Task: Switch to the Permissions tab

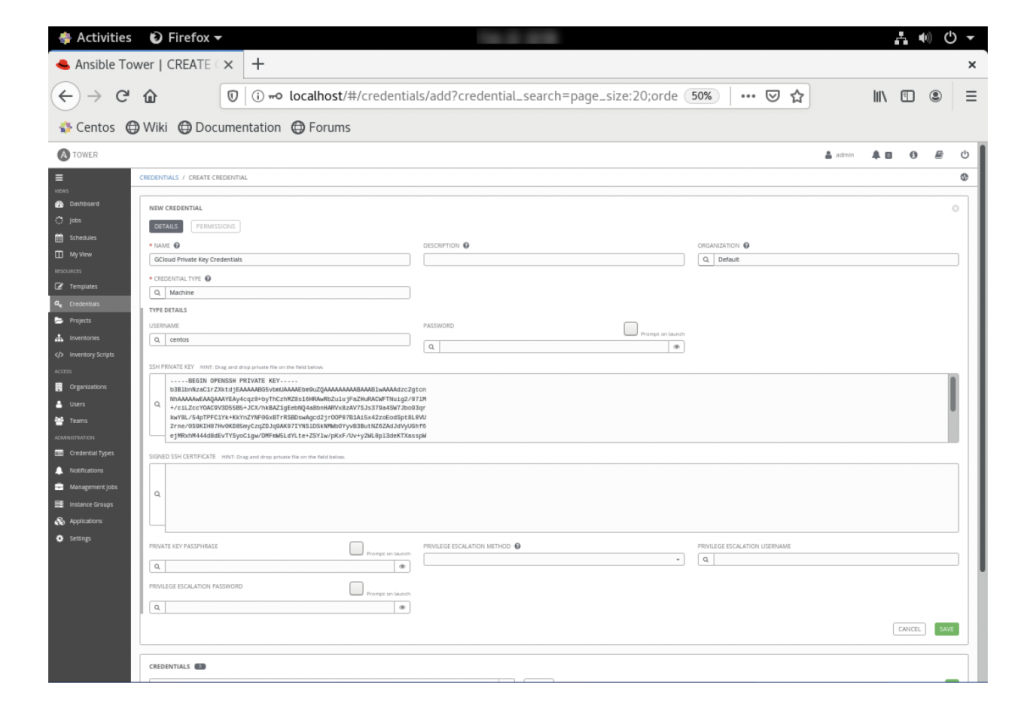Action: click(215, 226)
